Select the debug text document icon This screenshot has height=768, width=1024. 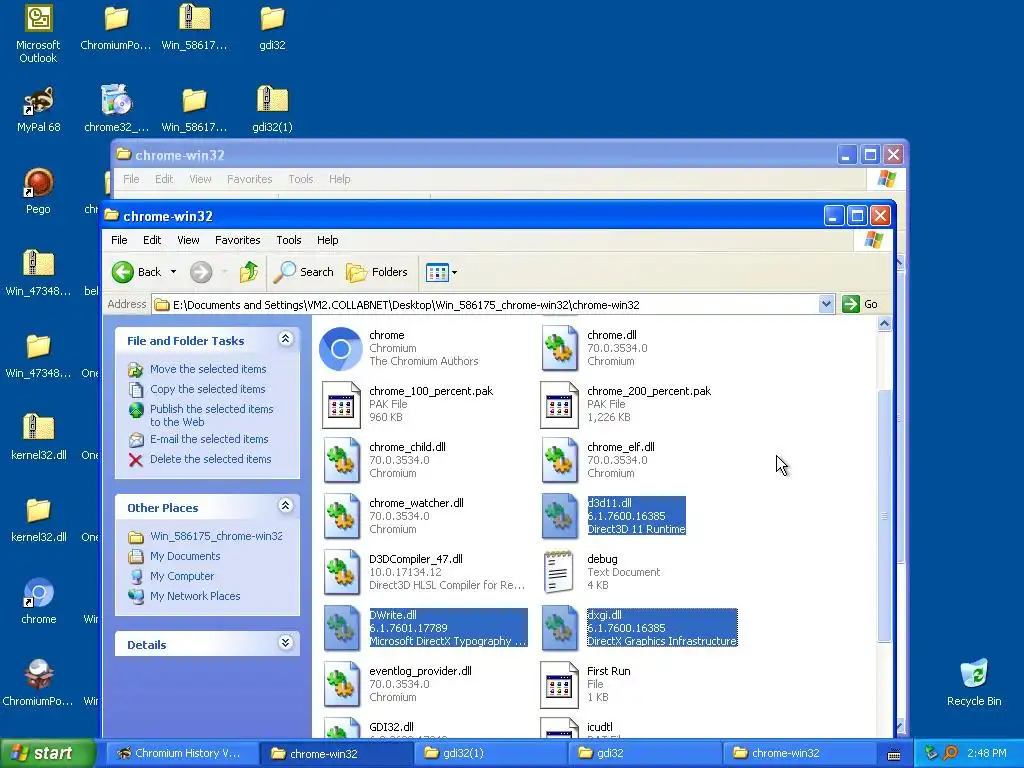pos(559,573)
